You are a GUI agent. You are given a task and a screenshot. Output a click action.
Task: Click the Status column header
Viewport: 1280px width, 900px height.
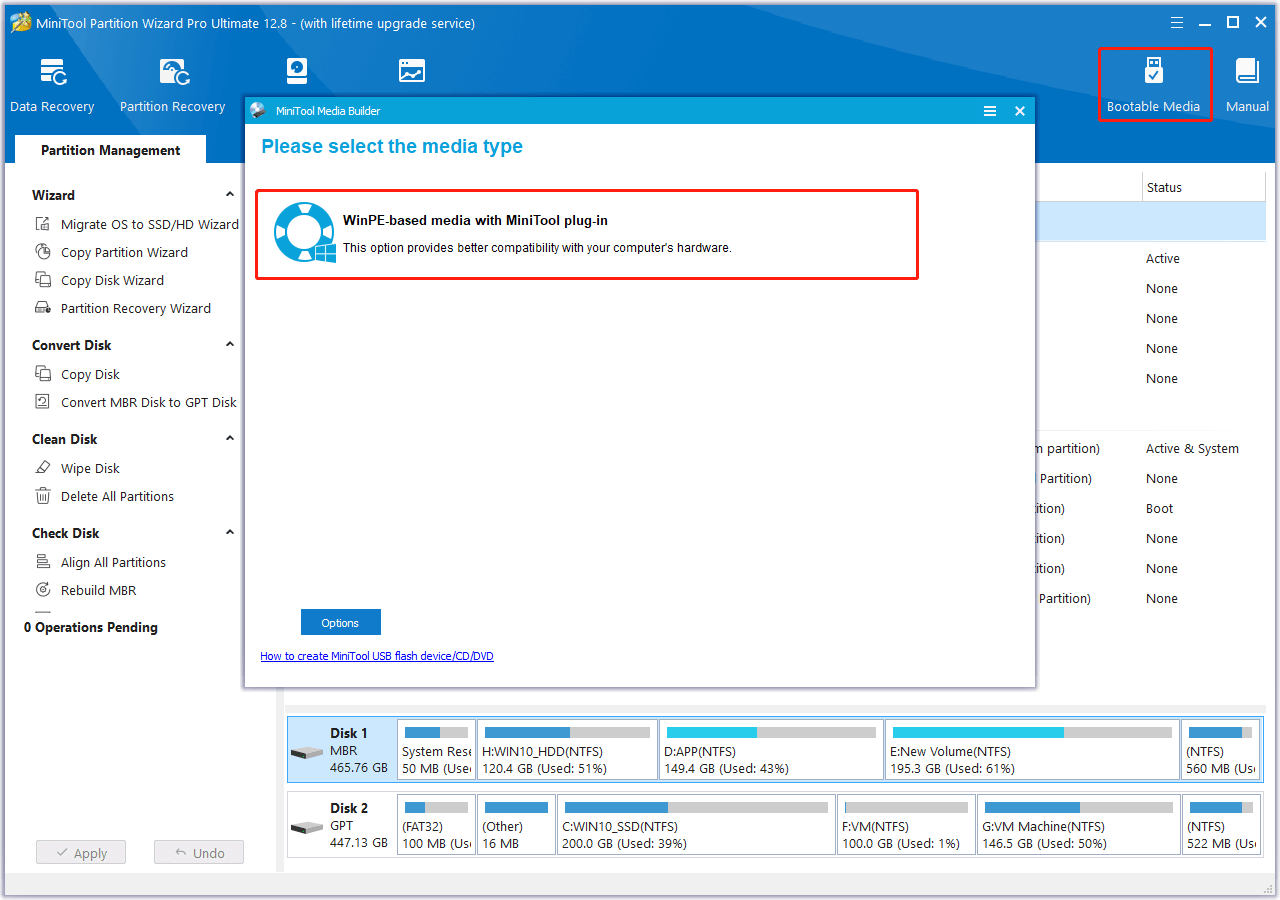coord(1204,187)
